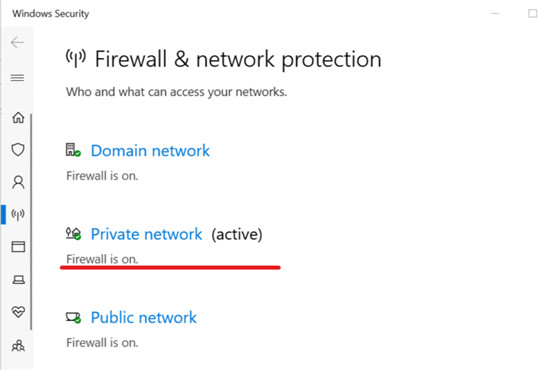Open Virus & threat protection shield icon
Viewport: 550px width, 370px height.
pyautogui.click(x=18, y=150)
